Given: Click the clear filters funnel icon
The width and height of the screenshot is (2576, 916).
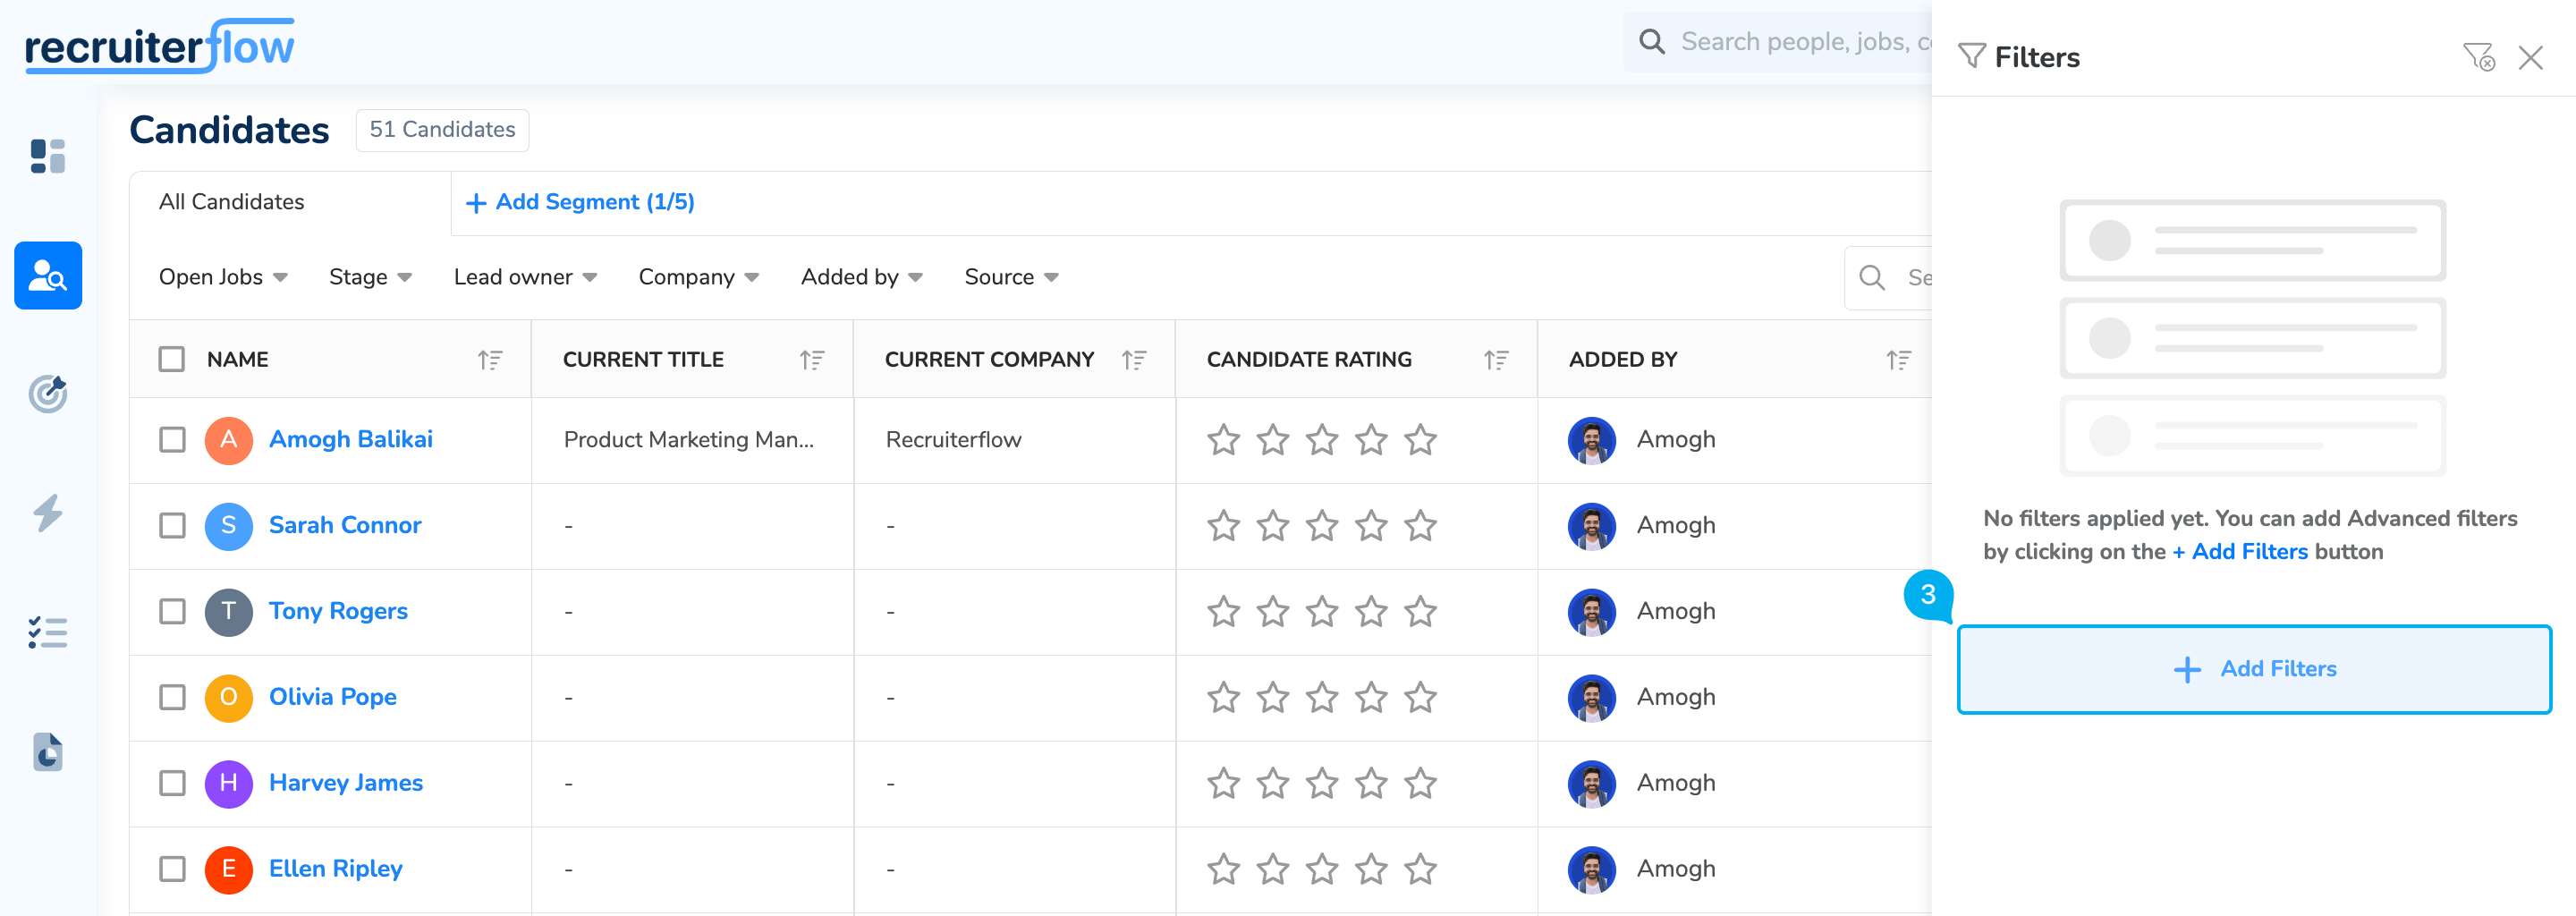Looking at the screenshot, I should pyautogui.click(x=2478, y=57).
